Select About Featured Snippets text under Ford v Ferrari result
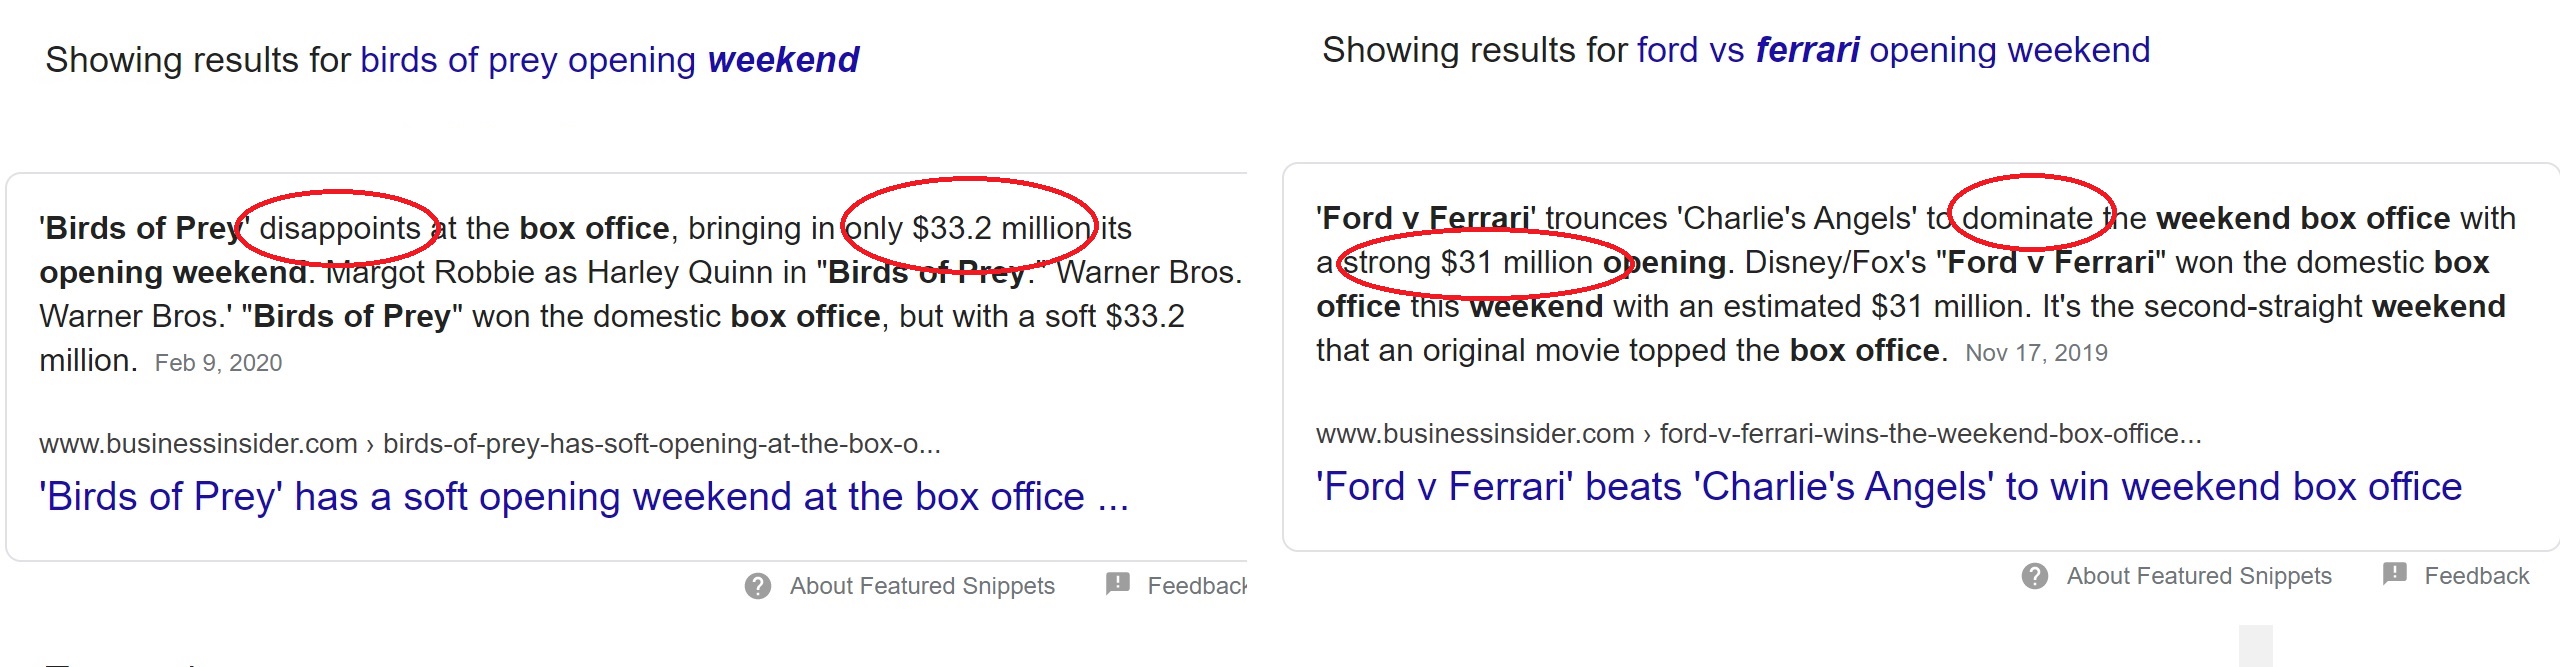 pyautogui.click(x=2199, y=576)
